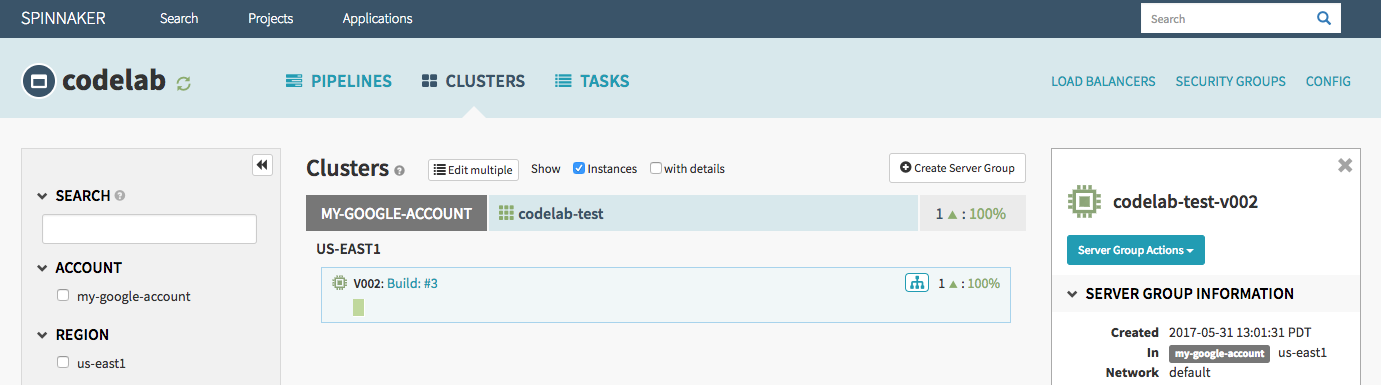Viewport: 1381px width, 385px height.
Task: Switch to the PIPELINES tab
Action: 338,81
